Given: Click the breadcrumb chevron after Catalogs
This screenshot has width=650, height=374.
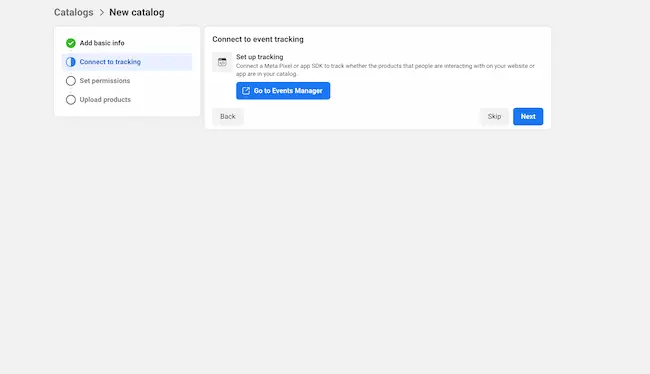Looking at the screenshot, I should click(x=102, y=13).
